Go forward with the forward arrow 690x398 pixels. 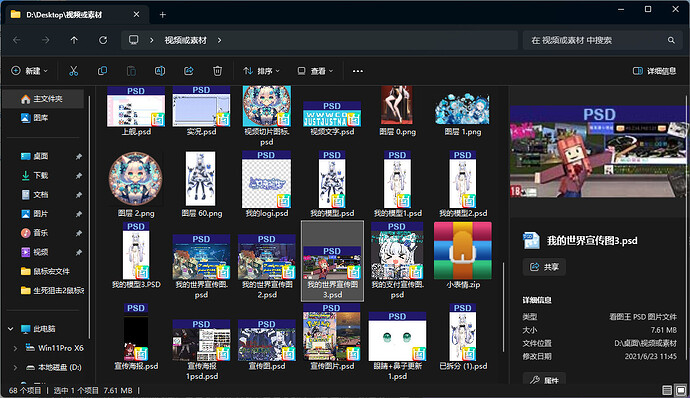[x=45, y=40]
